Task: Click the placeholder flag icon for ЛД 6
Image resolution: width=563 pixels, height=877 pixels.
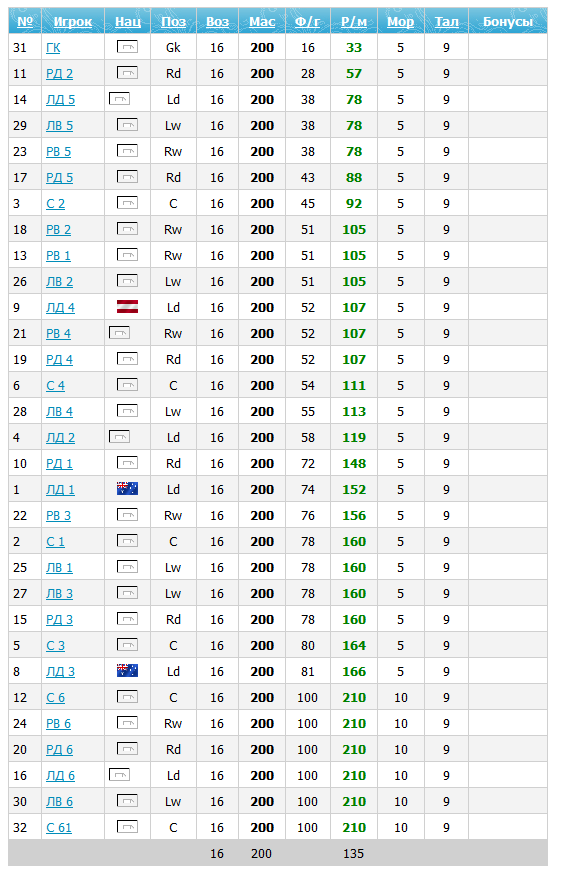Action: [x=119, y=775]
